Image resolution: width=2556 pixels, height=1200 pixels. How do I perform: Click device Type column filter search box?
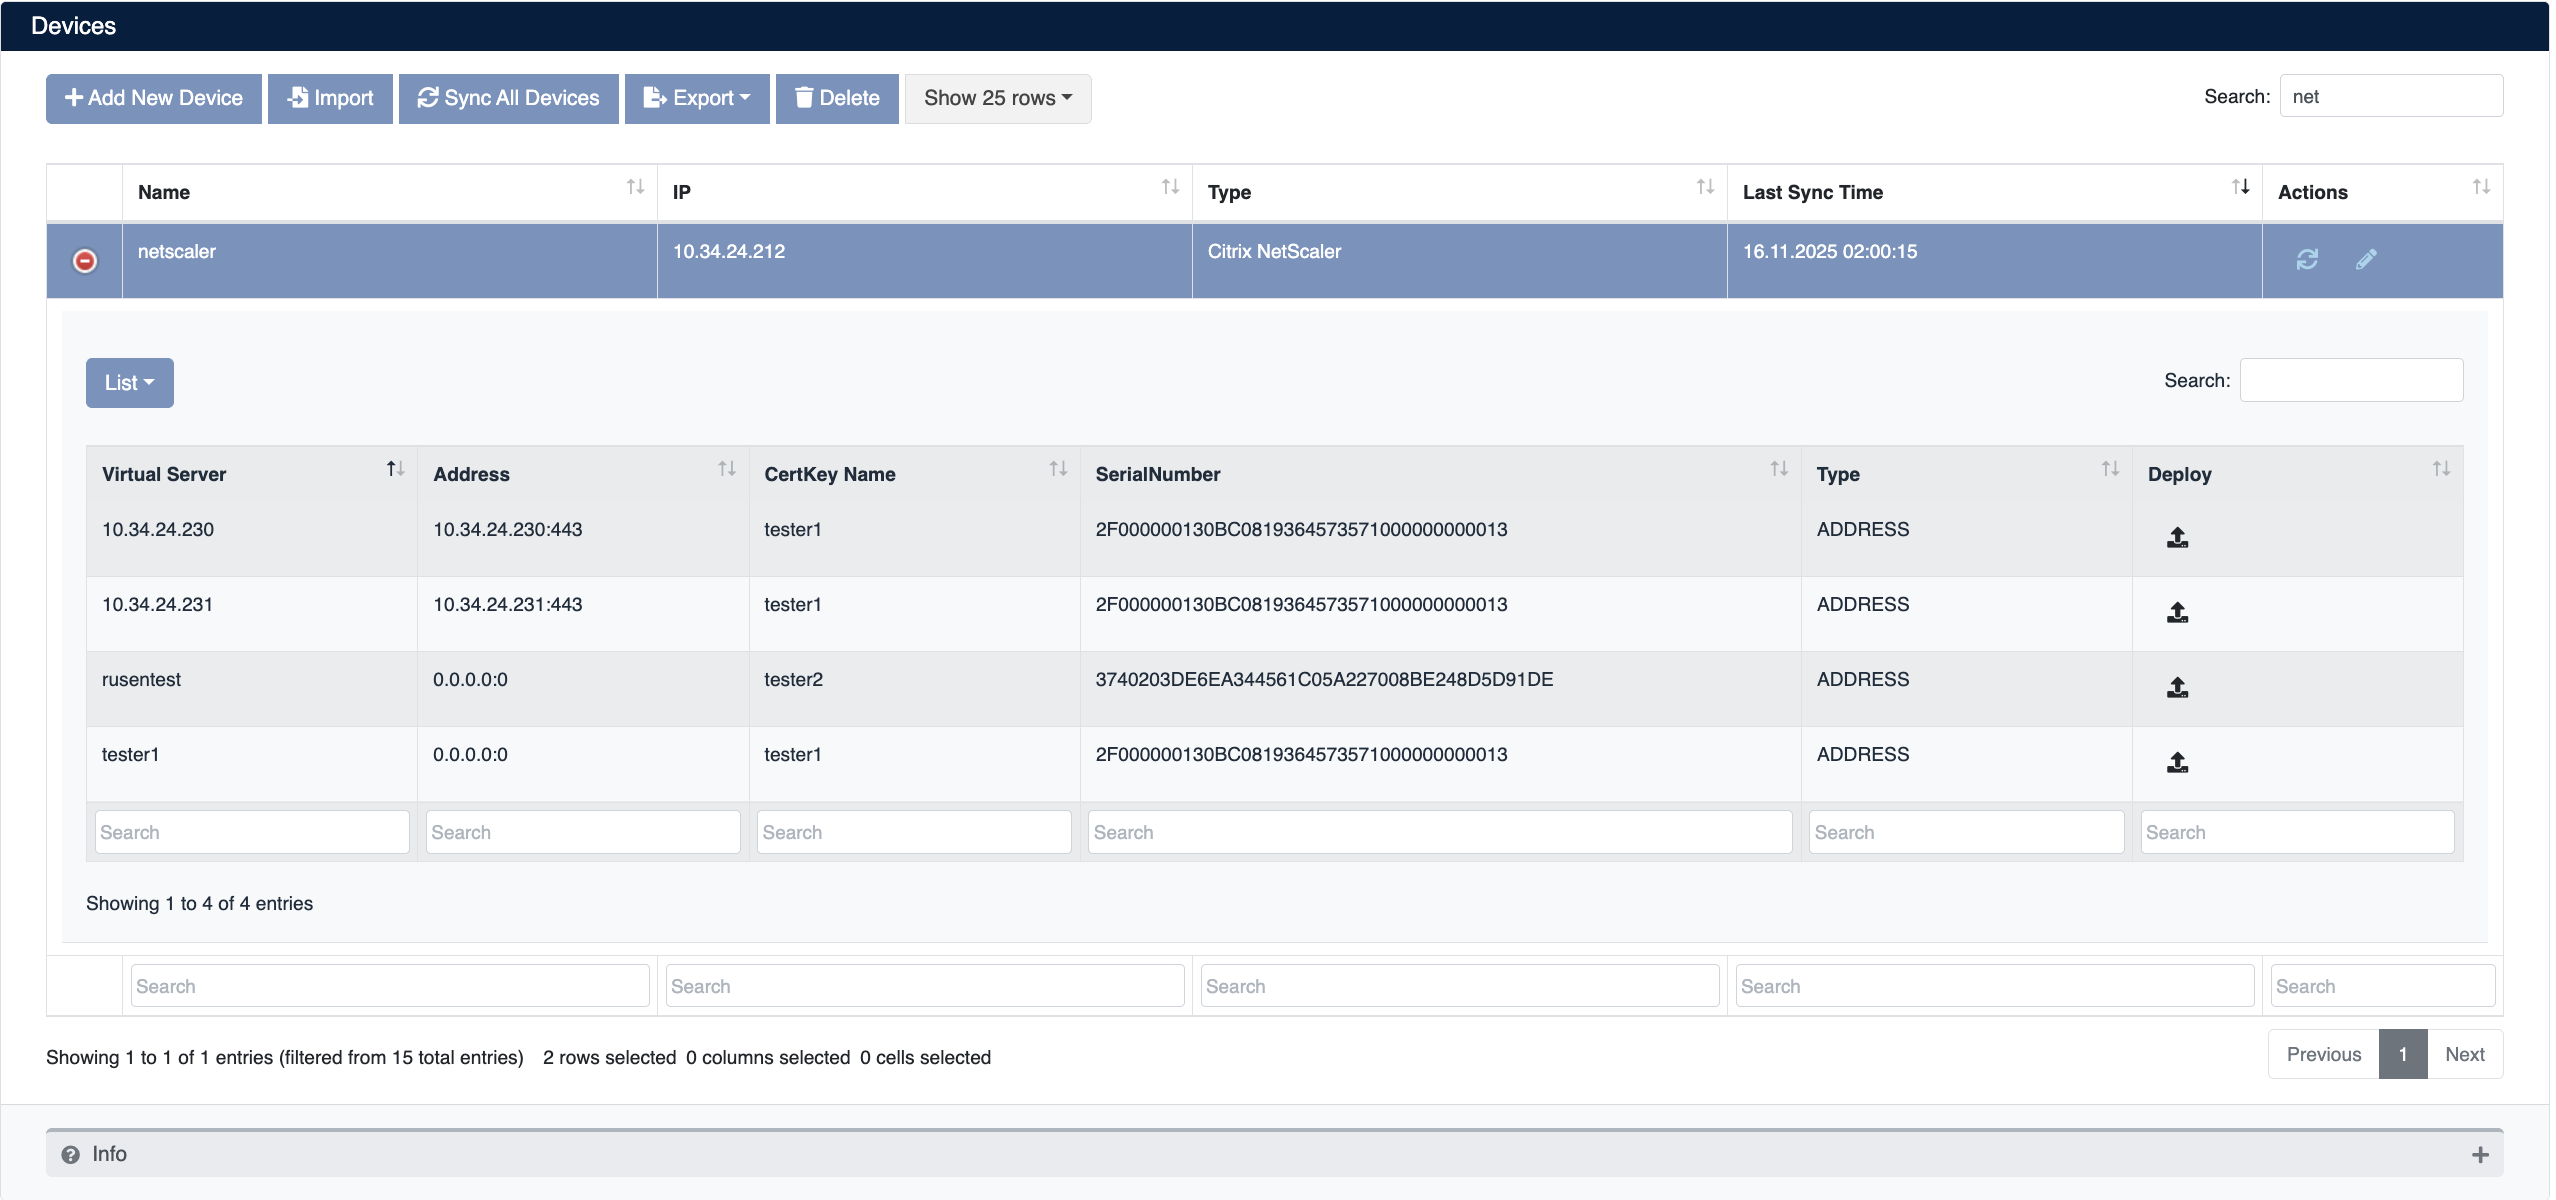[1460, 986]
